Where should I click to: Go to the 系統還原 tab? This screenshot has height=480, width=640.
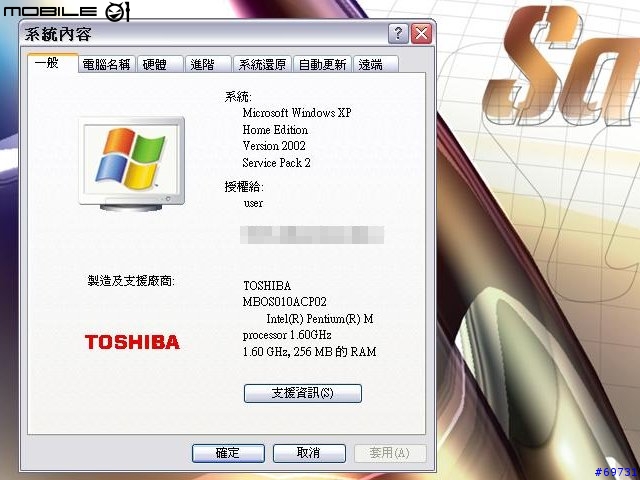point(262,64)
